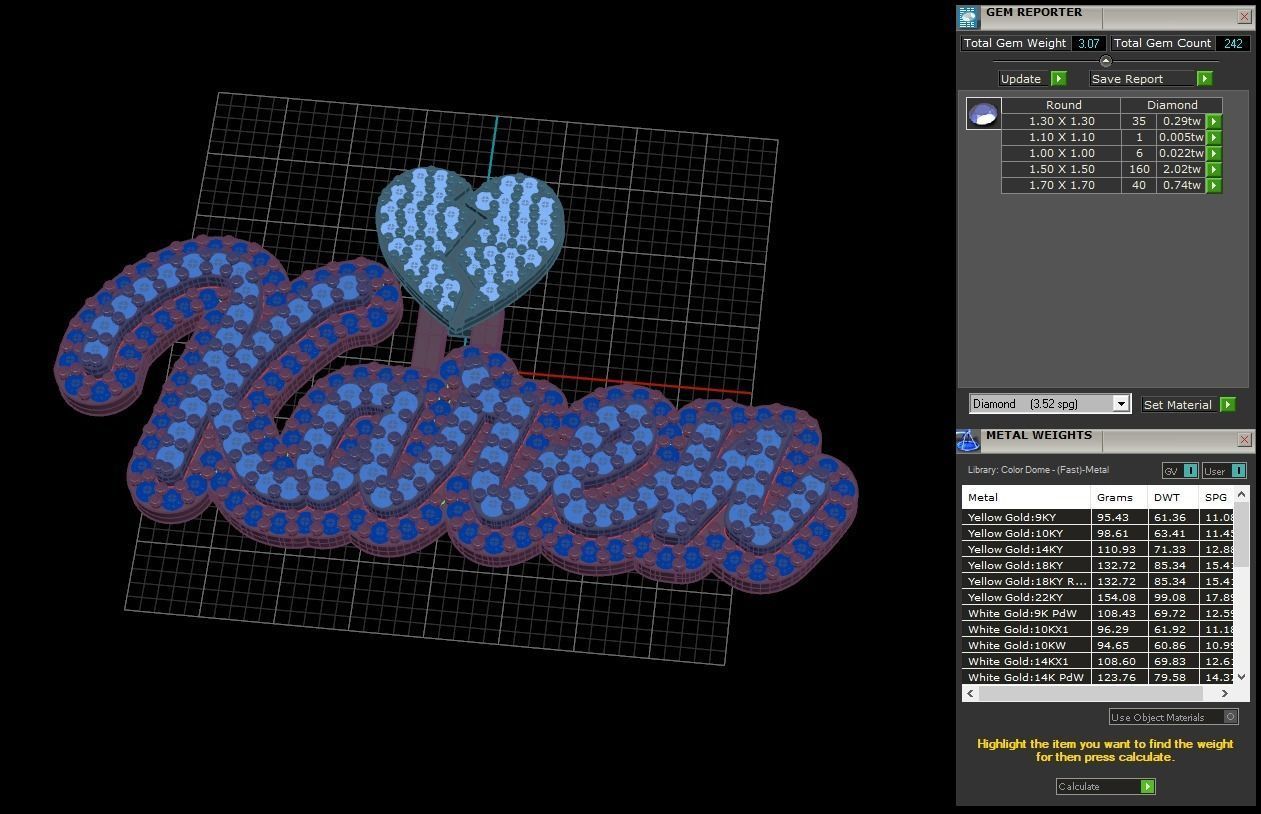Select the White Gold:9K PdW row
Screen dimensions: 1261x814
(1098, 613)
